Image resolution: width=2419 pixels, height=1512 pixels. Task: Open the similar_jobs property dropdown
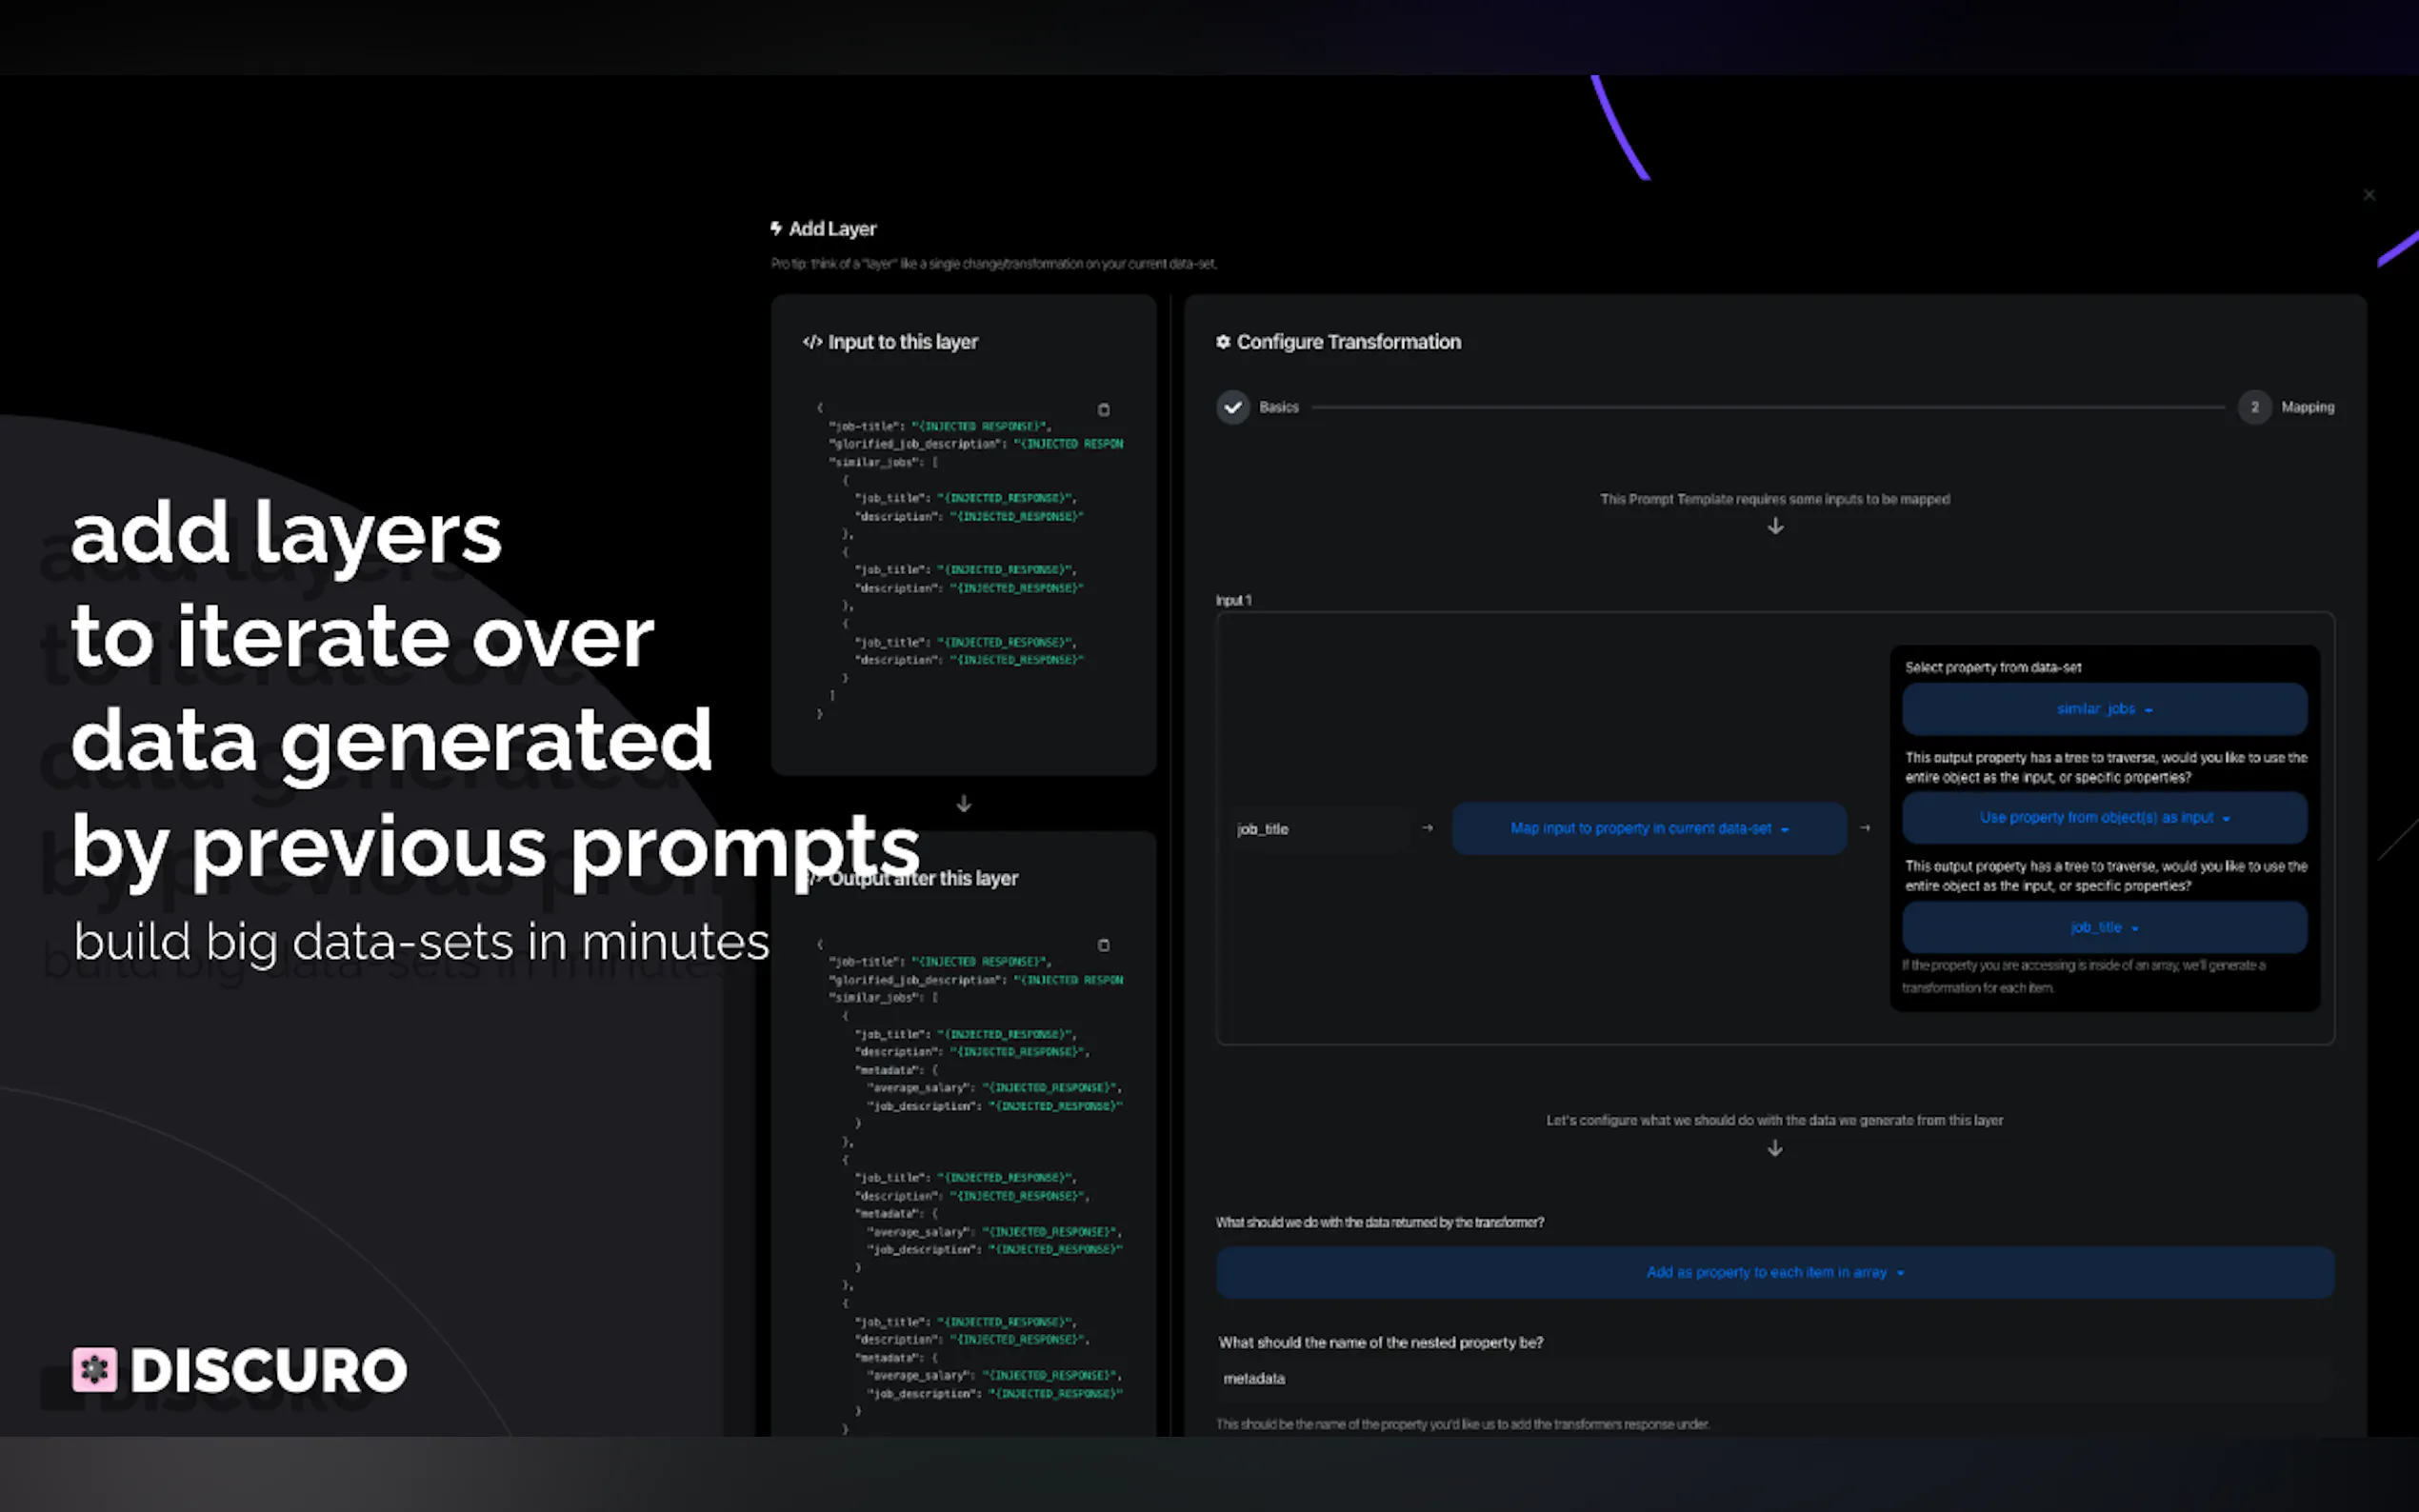(2104, 709)
